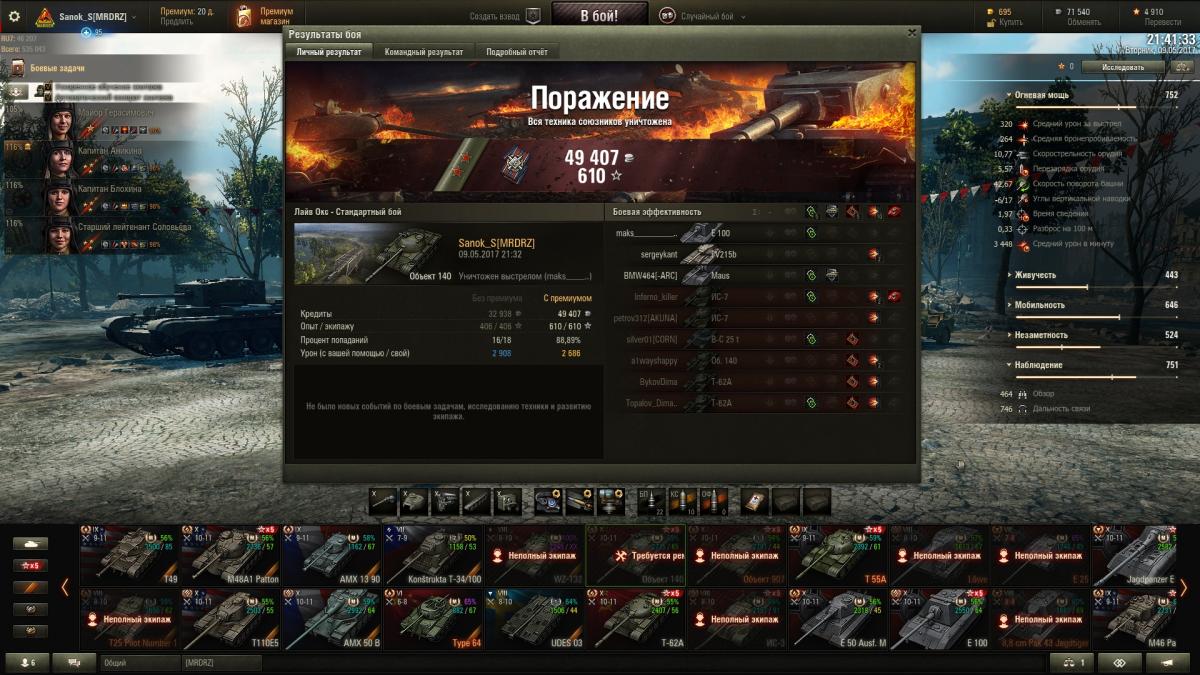Click the first shell ammo slot

tap(649, 500)
